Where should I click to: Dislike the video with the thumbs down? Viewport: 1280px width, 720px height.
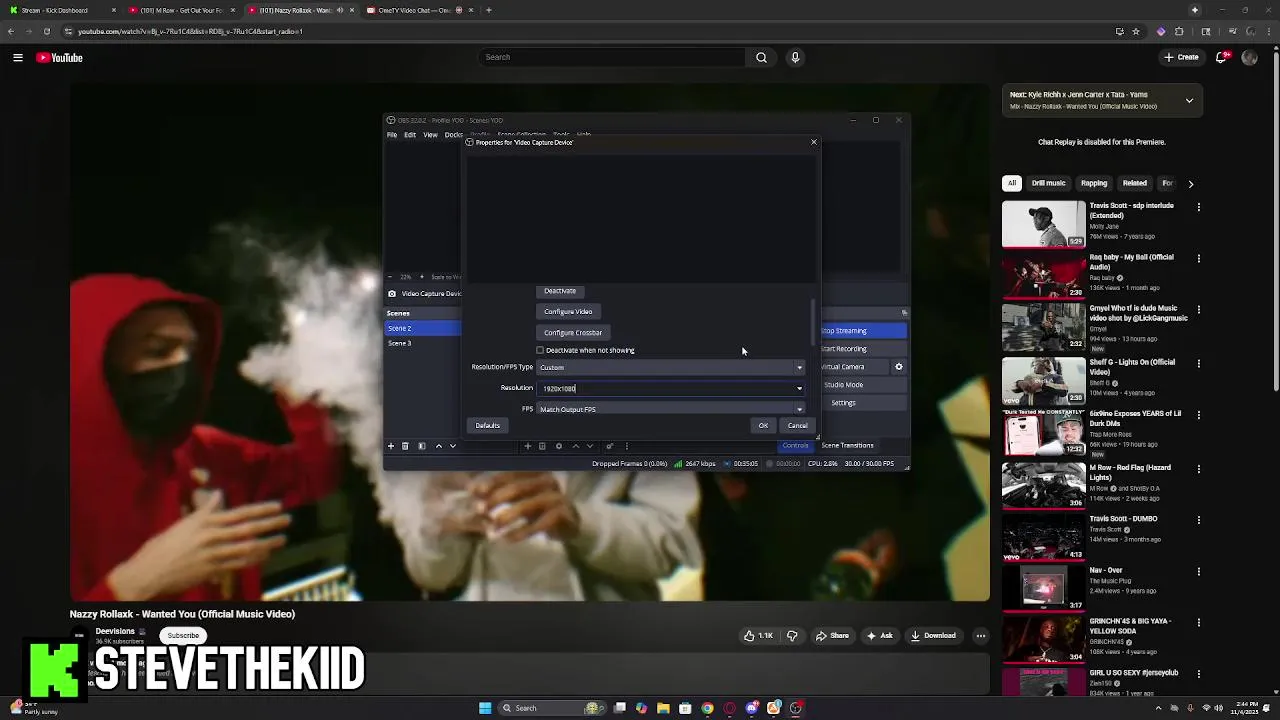(x=792, y=636)
